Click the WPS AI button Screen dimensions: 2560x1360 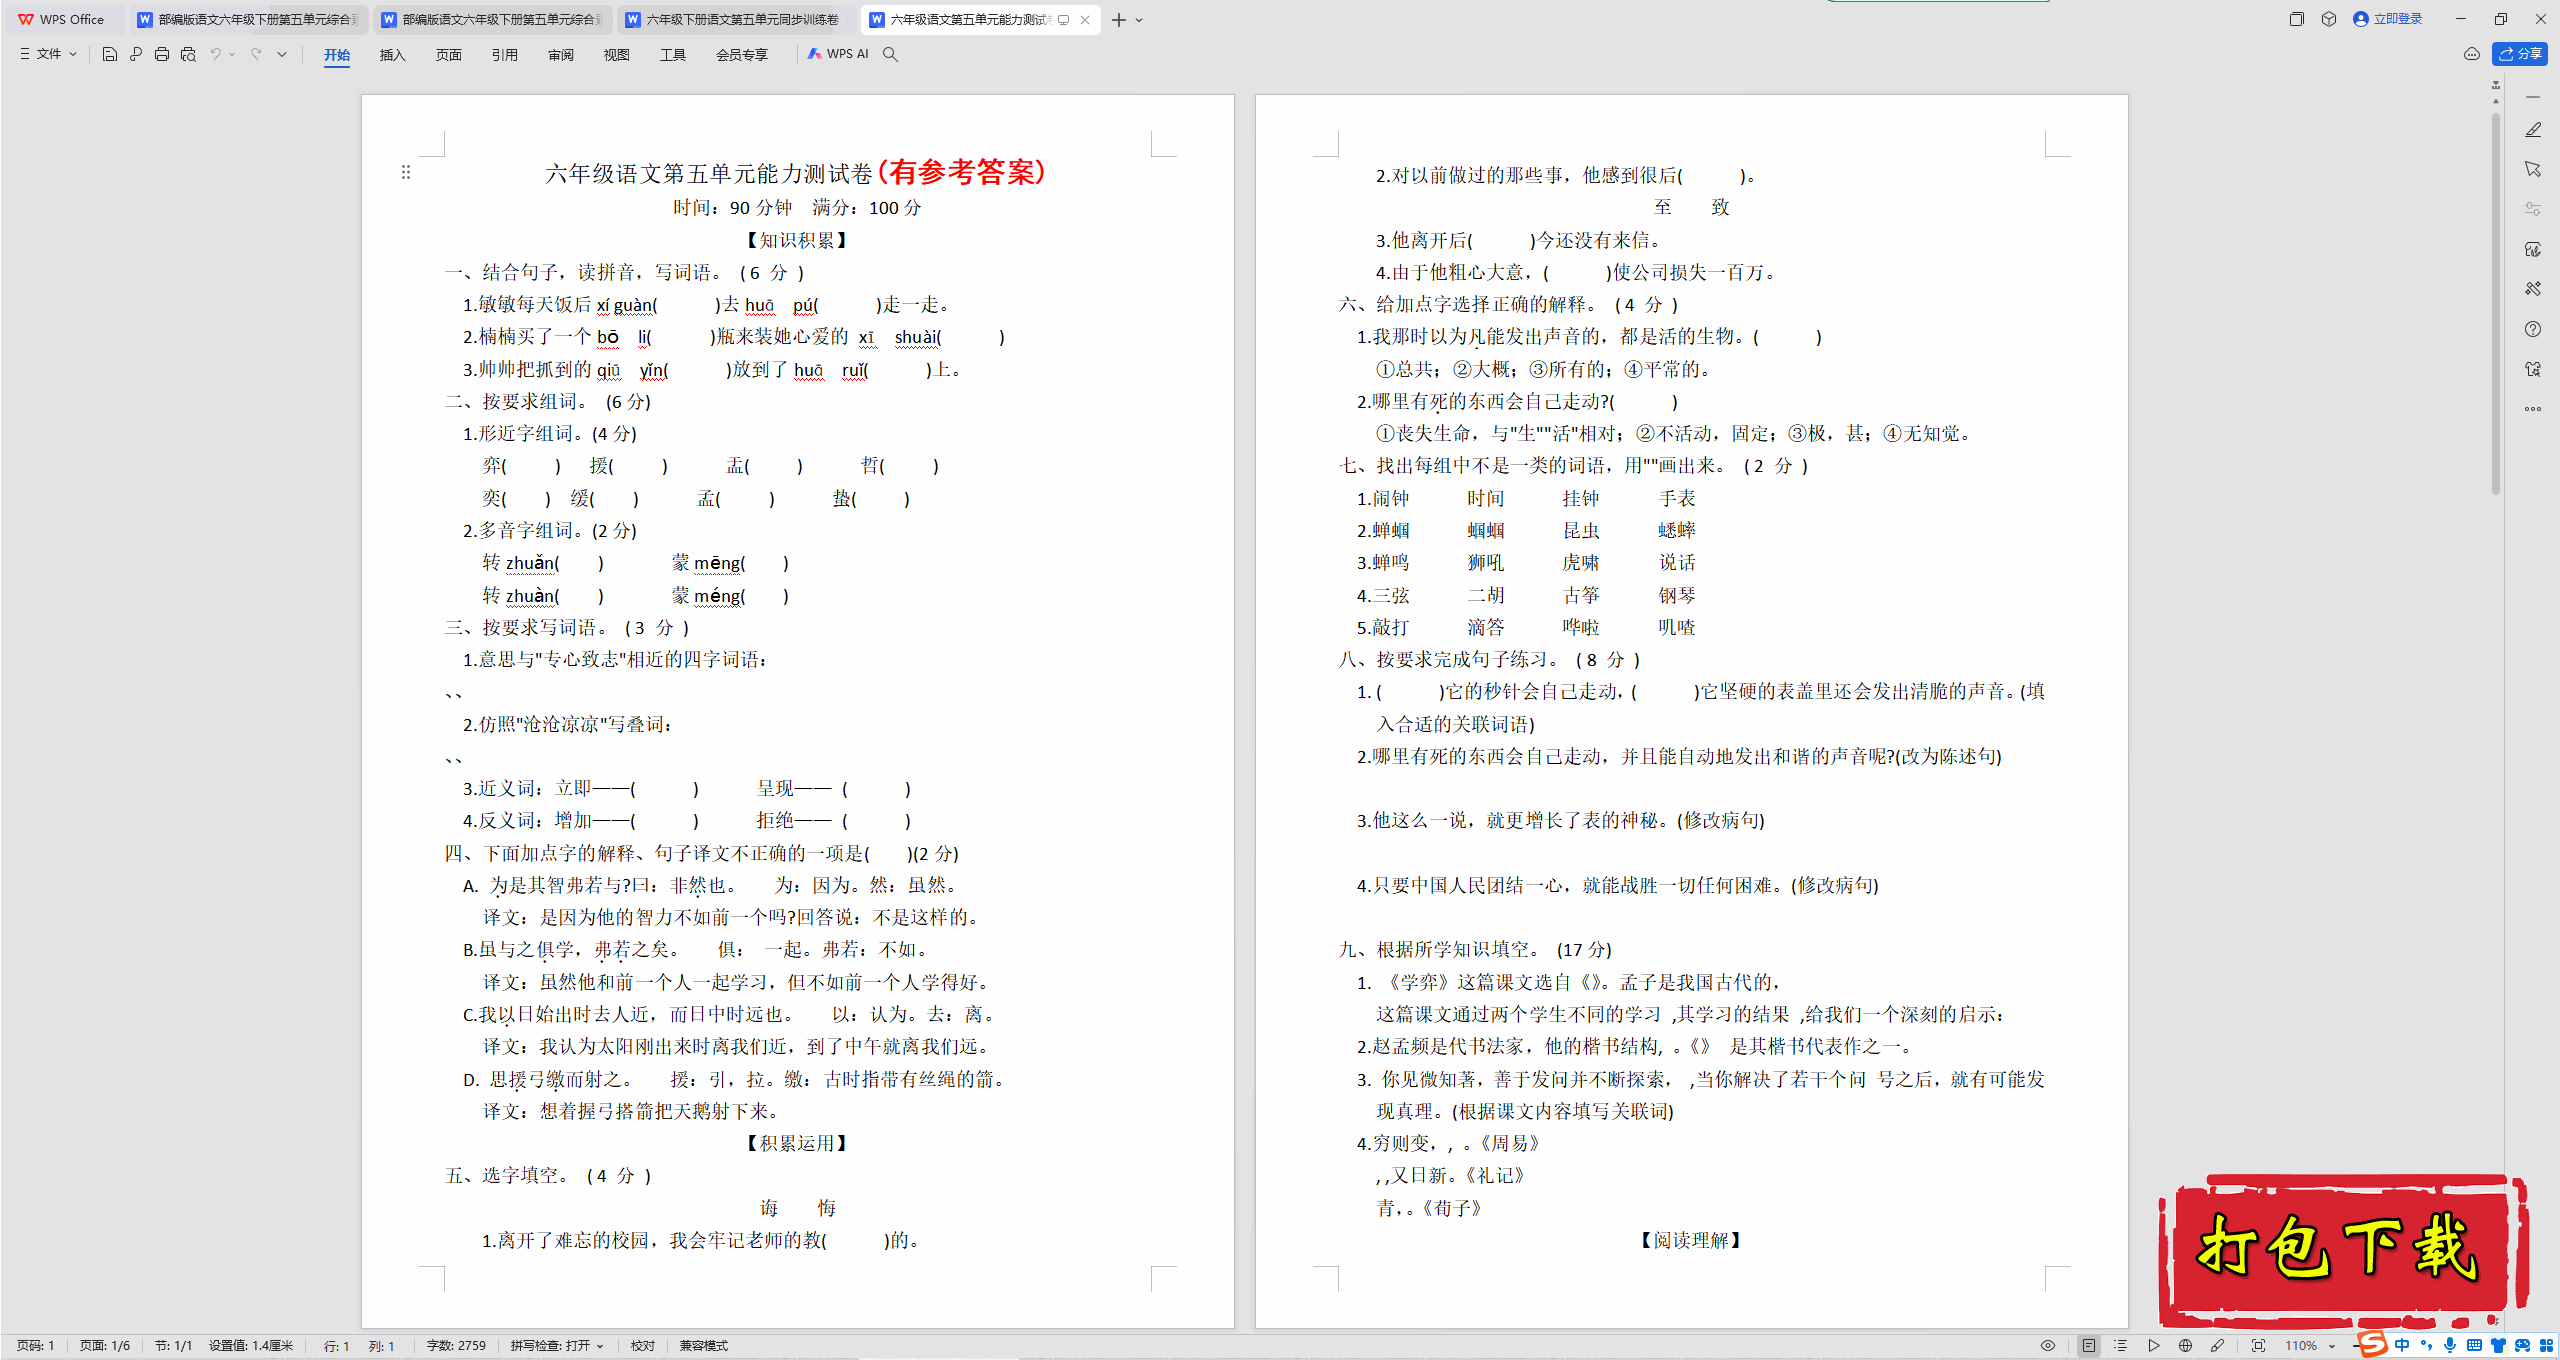838,54
